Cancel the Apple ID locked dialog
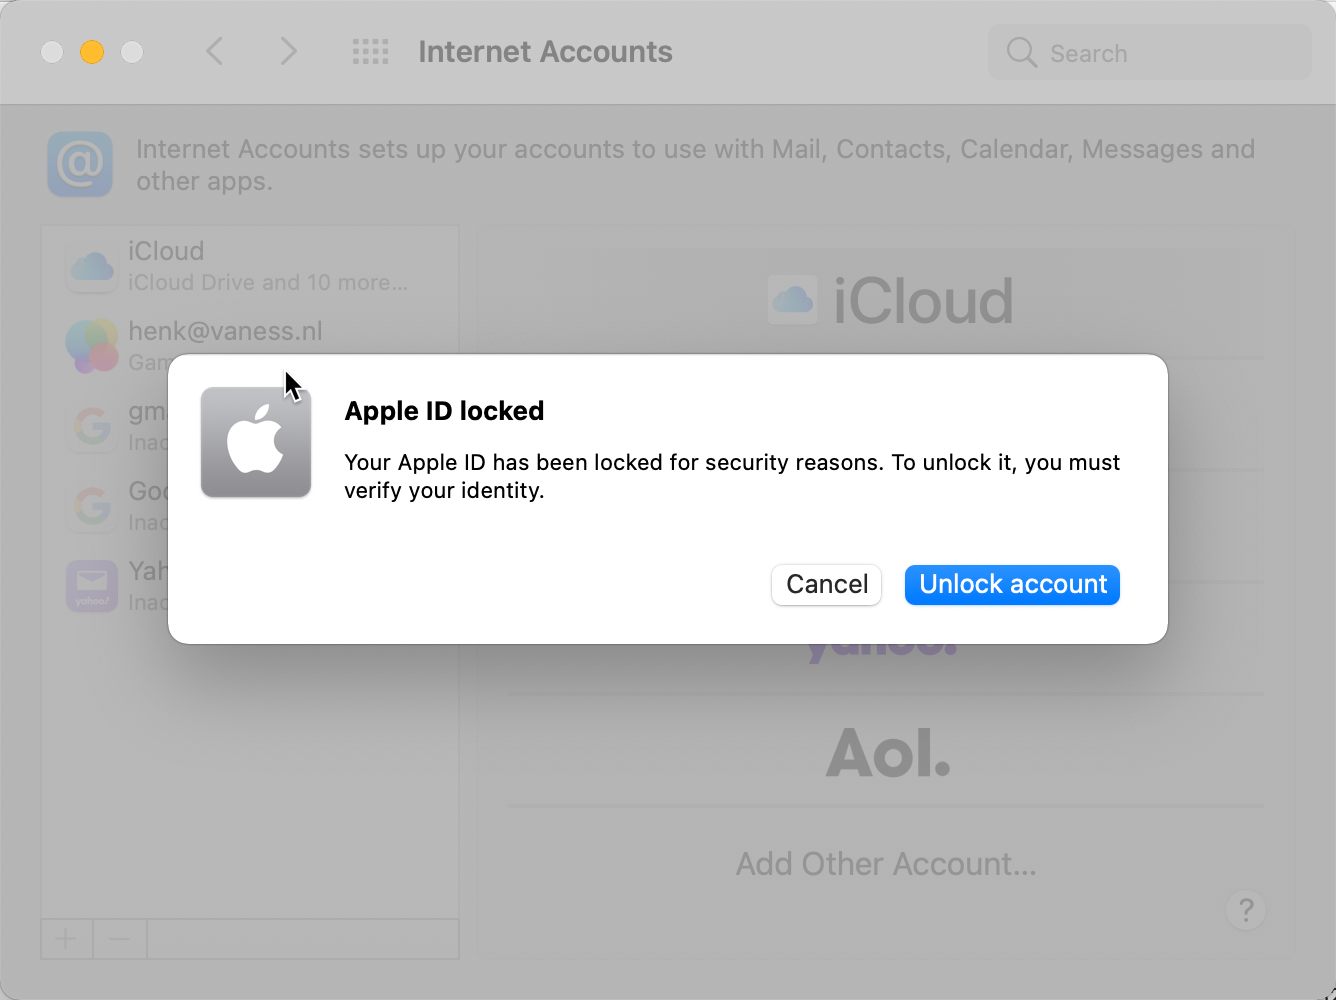Viewport: 1336px width, 1000px height. click(826, 585)
